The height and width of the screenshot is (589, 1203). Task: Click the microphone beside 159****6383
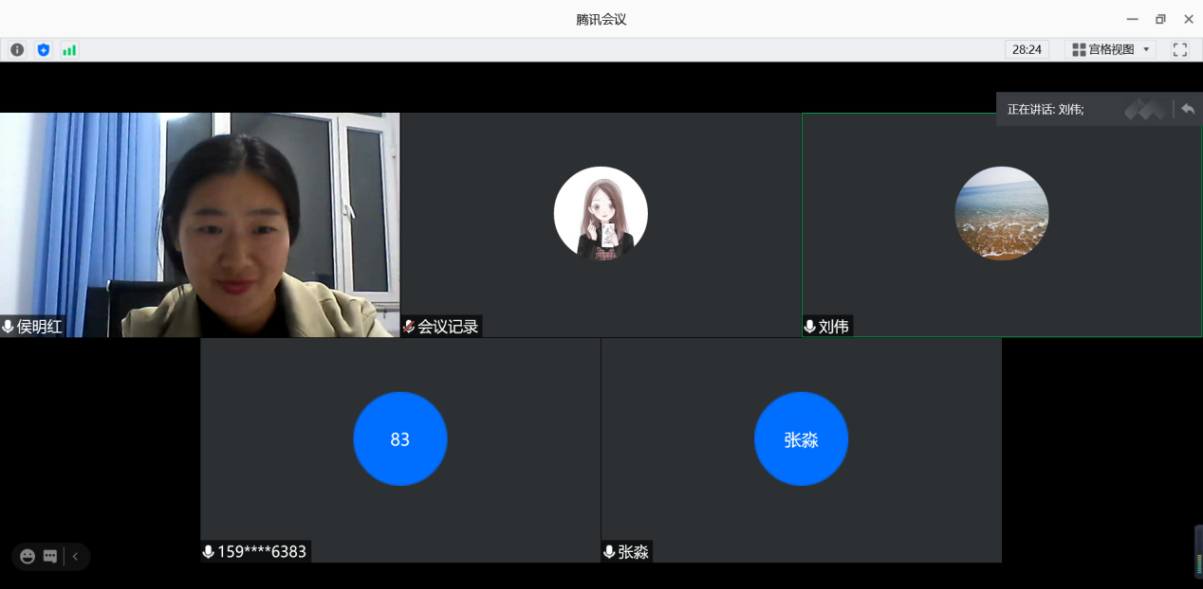pyautogui.click(x=208, y=552)
